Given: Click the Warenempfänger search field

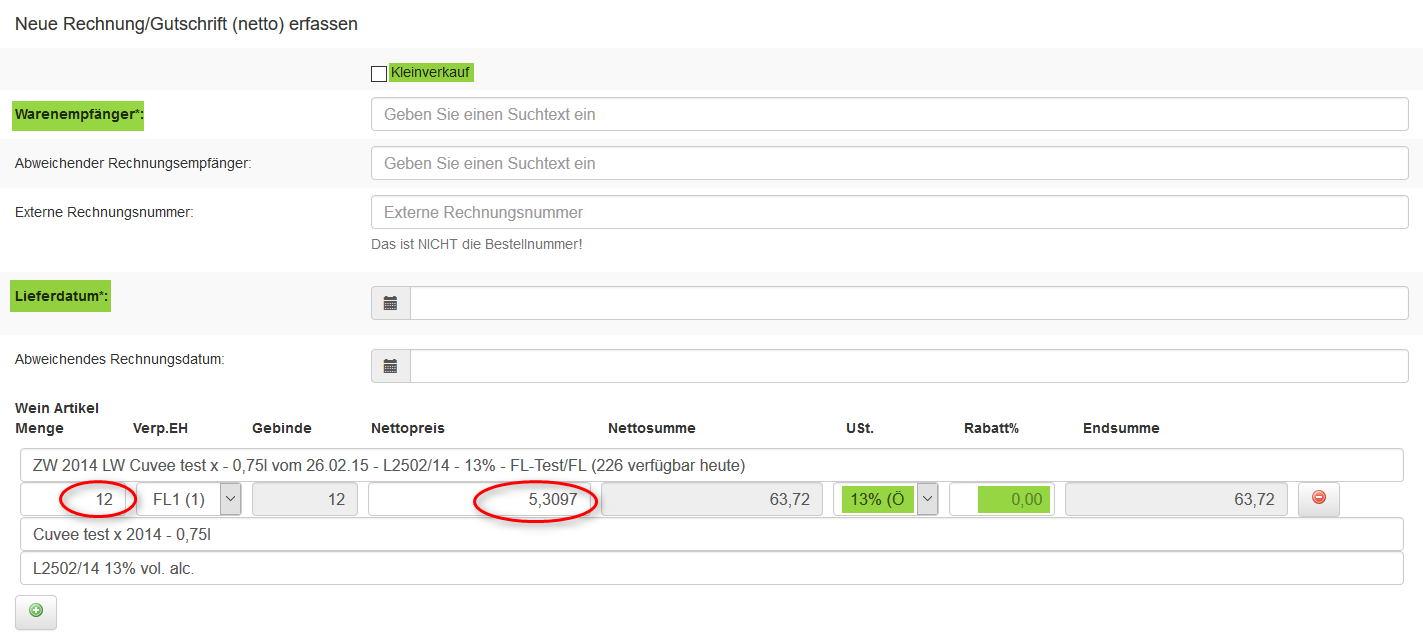Looking at the screenshot, I should (888, 114).
